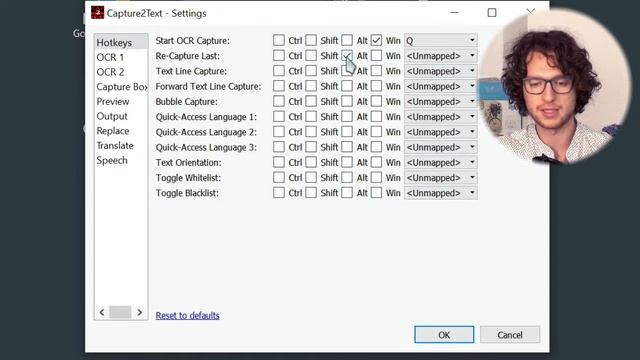Open the Start OCR Capture key dropdown

[x=441, y=40]
